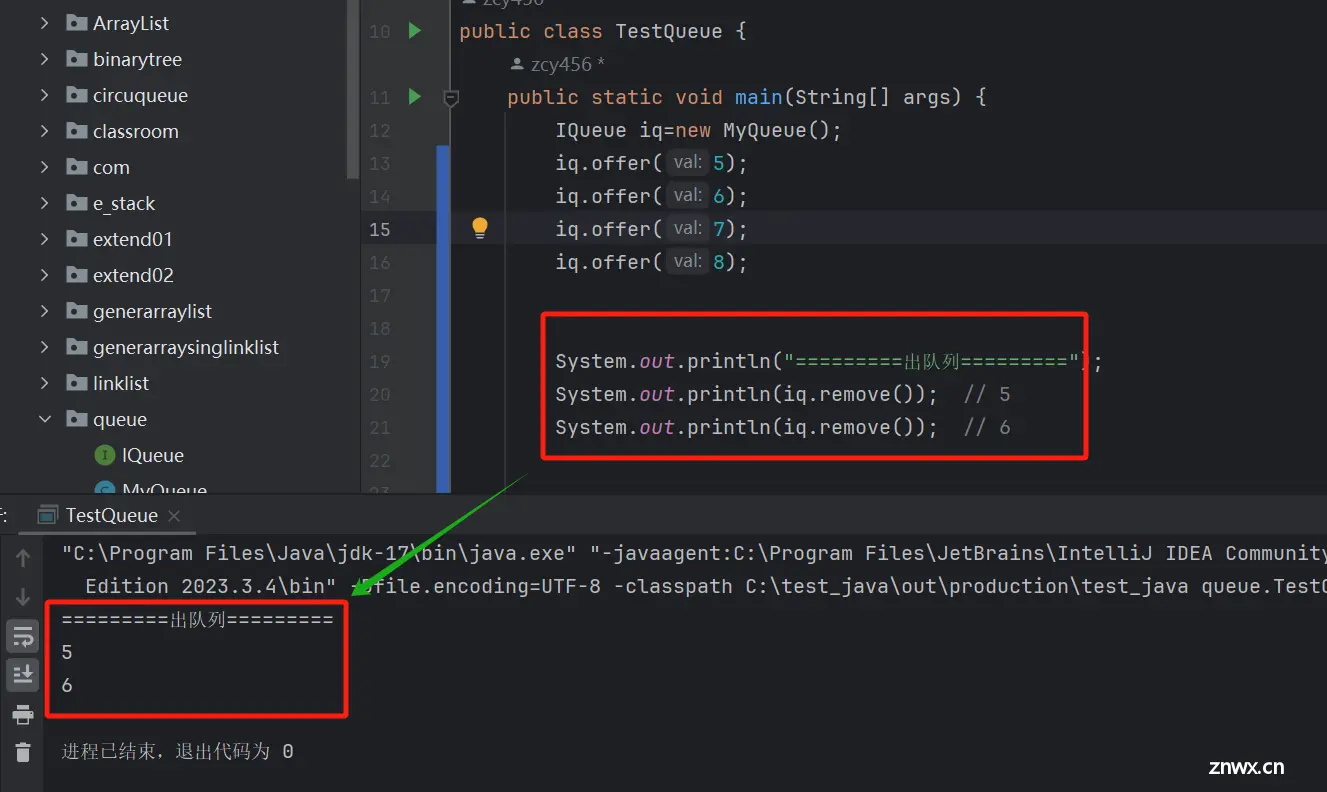
Task: Place cursor on iq.offer(6) line
Action: (x=651, y=196)
